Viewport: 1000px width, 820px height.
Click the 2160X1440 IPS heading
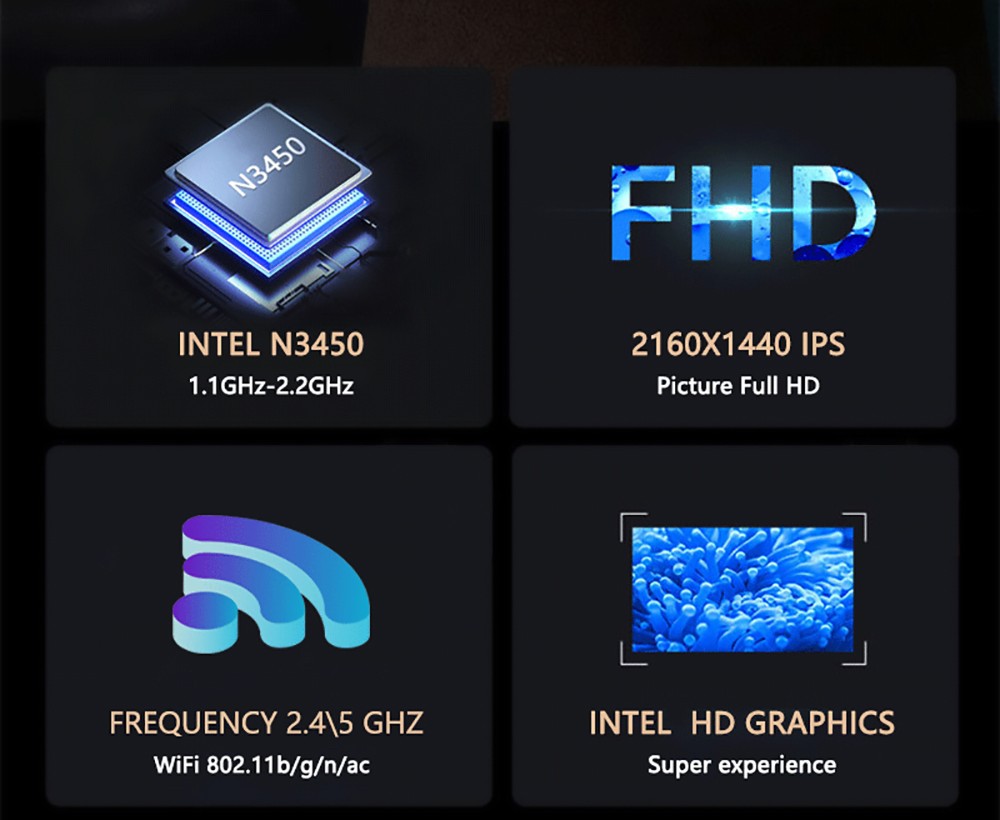(738, 344)
